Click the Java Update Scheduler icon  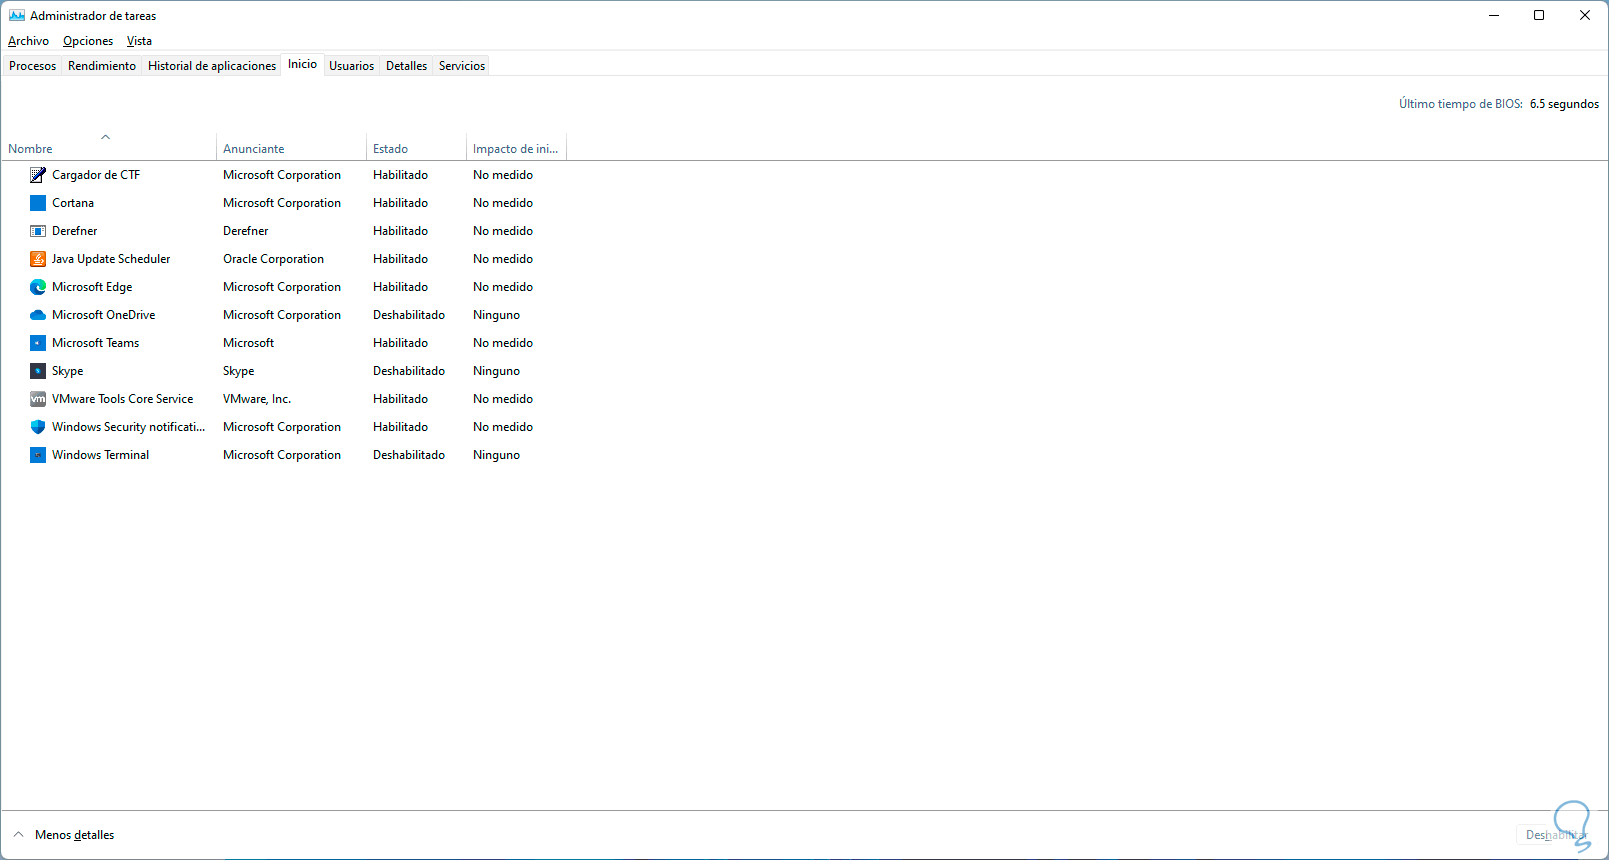coord(38,259)
